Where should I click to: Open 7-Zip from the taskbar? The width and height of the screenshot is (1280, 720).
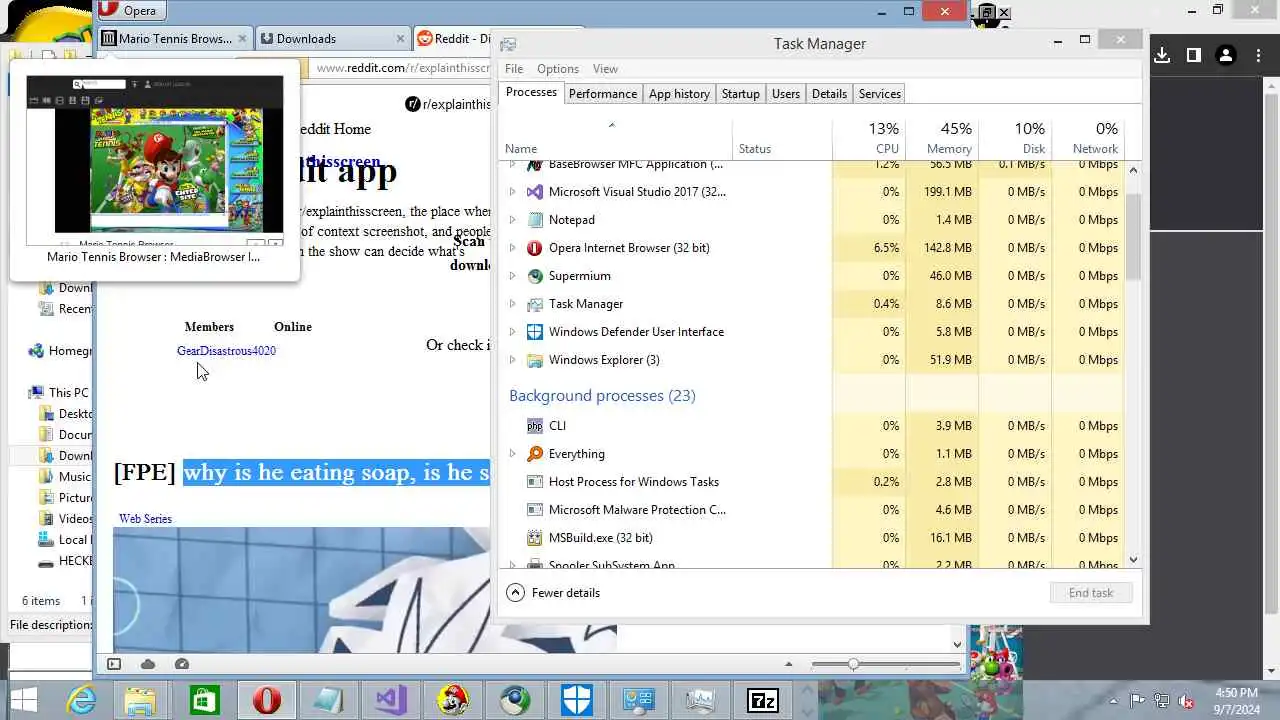[763, 701]
